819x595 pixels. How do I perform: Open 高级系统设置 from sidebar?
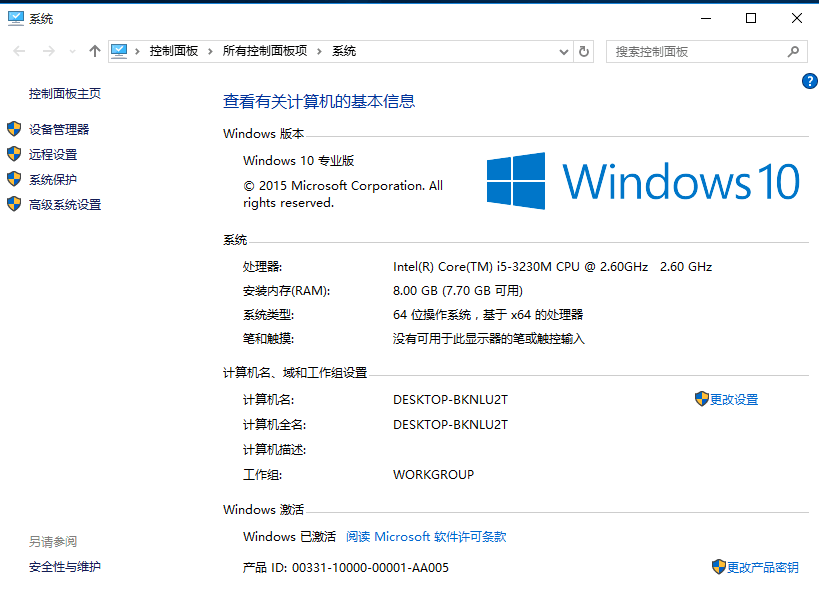65,205
